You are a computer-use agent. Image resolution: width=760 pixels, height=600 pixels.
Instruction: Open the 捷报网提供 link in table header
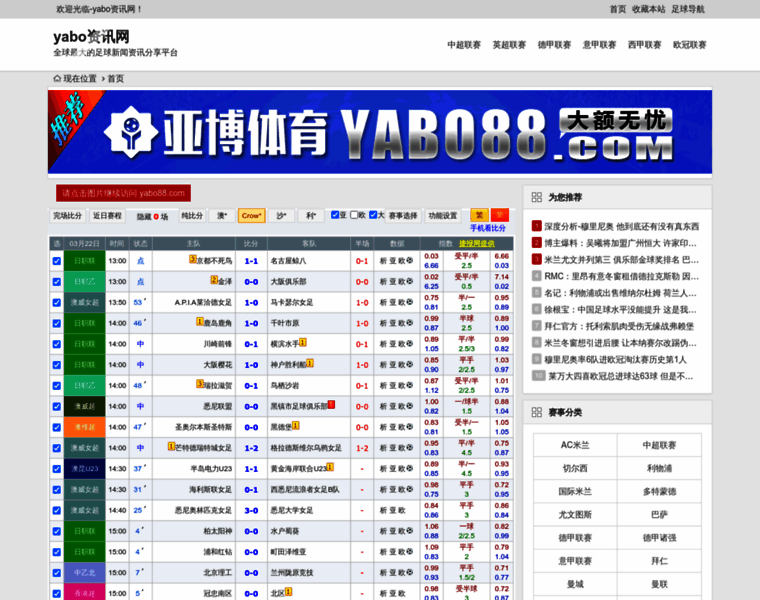coord(477,243)
